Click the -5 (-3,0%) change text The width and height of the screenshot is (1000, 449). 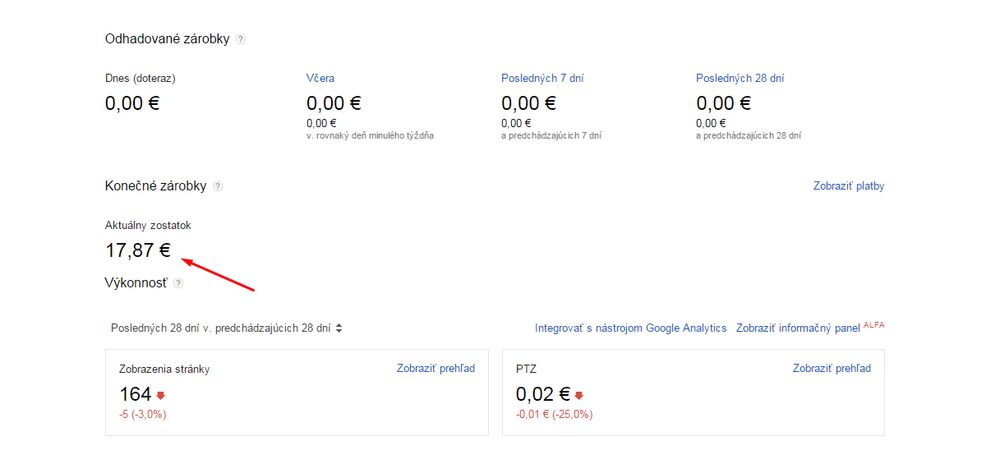tap(142, 414)
